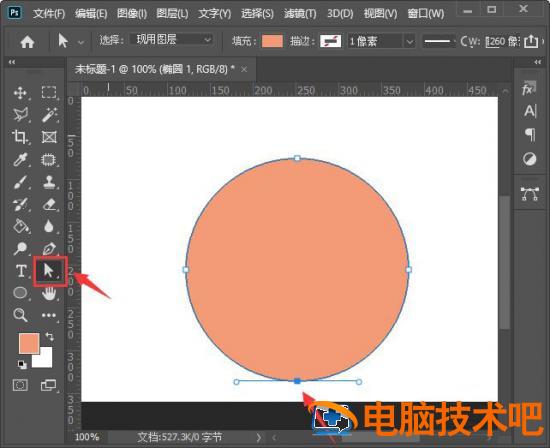This screenshot has height=448, width=550.
Task: Open the tool preset picker arrow
Action: click(x=81, y=42)
